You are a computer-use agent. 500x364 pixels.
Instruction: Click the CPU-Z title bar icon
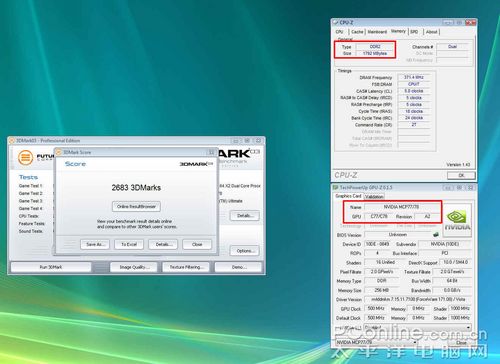[335, 22]
